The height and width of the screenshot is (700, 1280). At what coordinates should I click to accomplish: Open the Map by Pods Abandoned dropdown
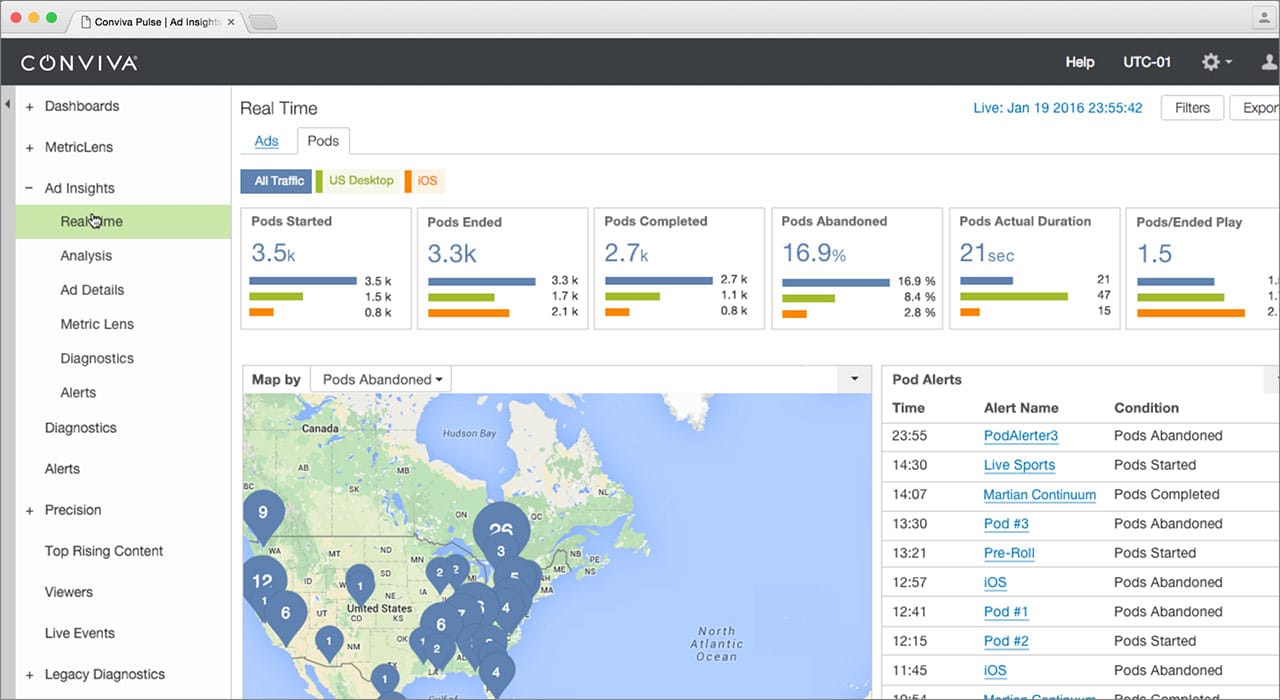[381, 380]
